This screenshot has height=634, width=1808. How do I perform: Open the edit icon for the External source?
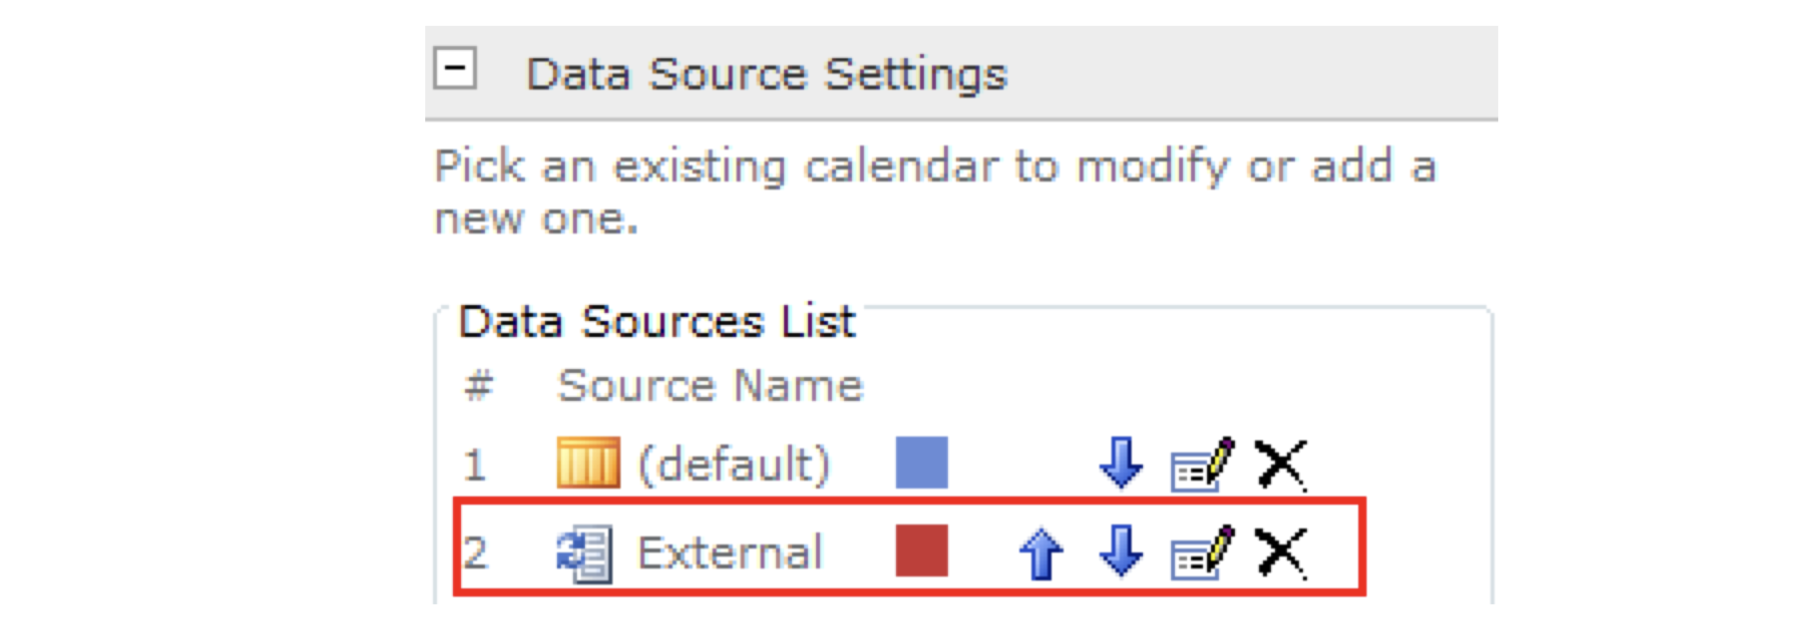(x=1202, y=552)
